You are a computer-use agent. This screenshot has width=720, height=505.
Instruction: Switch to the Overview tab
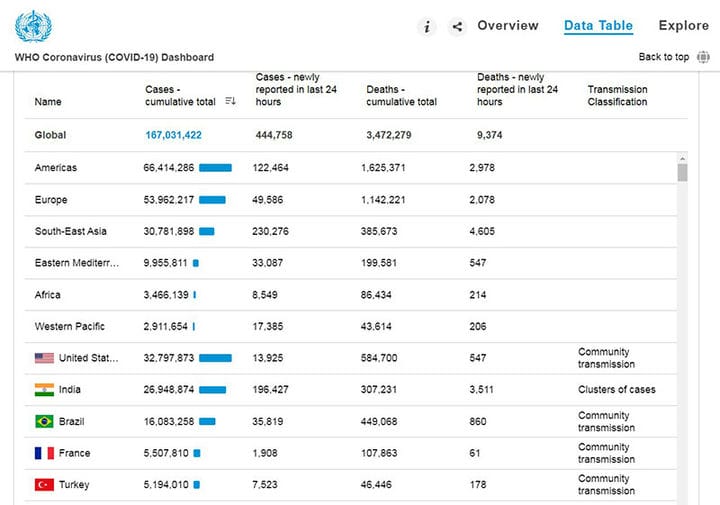pos(508,26)
